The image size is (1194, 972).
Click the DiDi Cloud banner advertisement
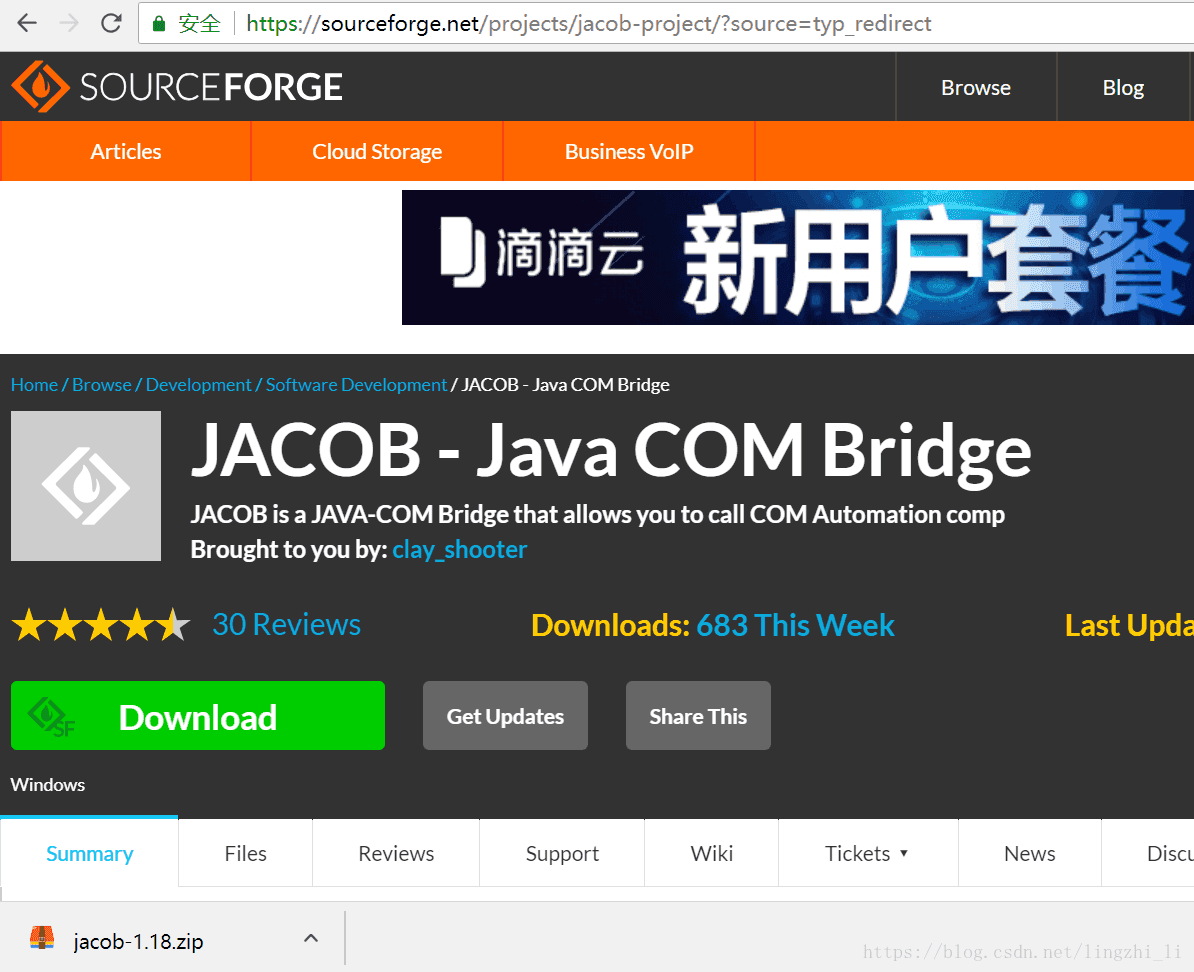pos(797,257)
